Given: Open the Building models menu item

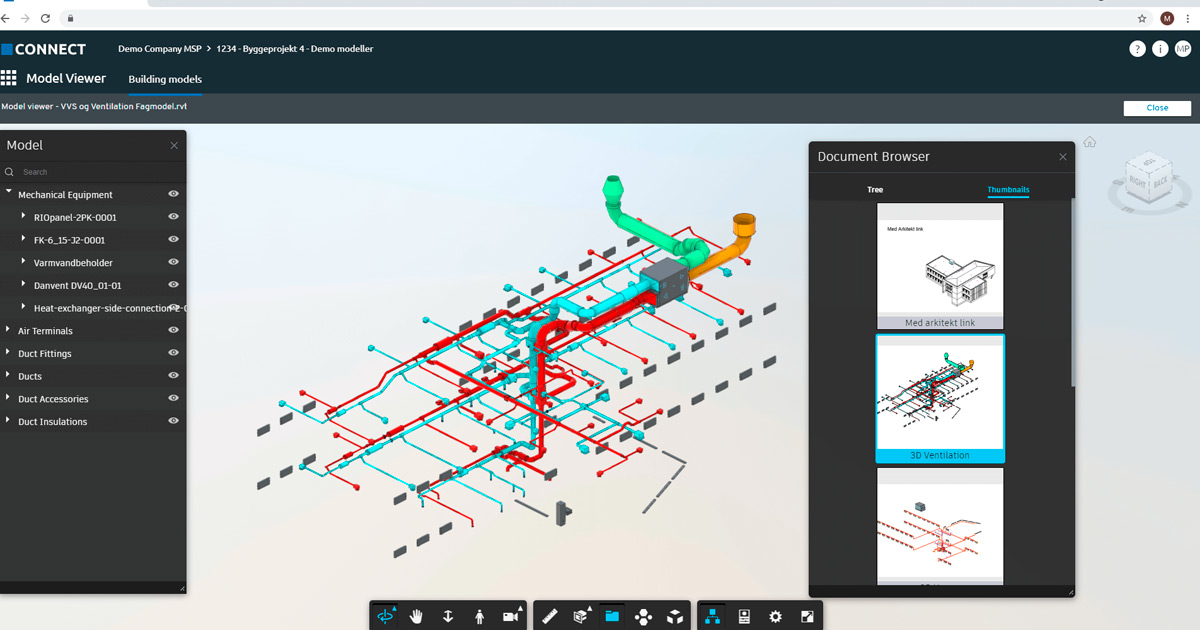Looking at the screenshot, I should click(x=164, y=79).
